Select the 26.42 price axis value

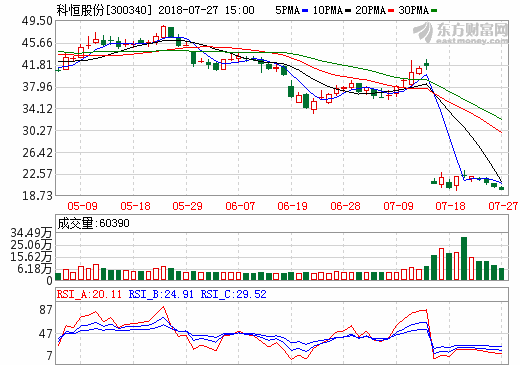pyautogui.click(x=37, y=153)
